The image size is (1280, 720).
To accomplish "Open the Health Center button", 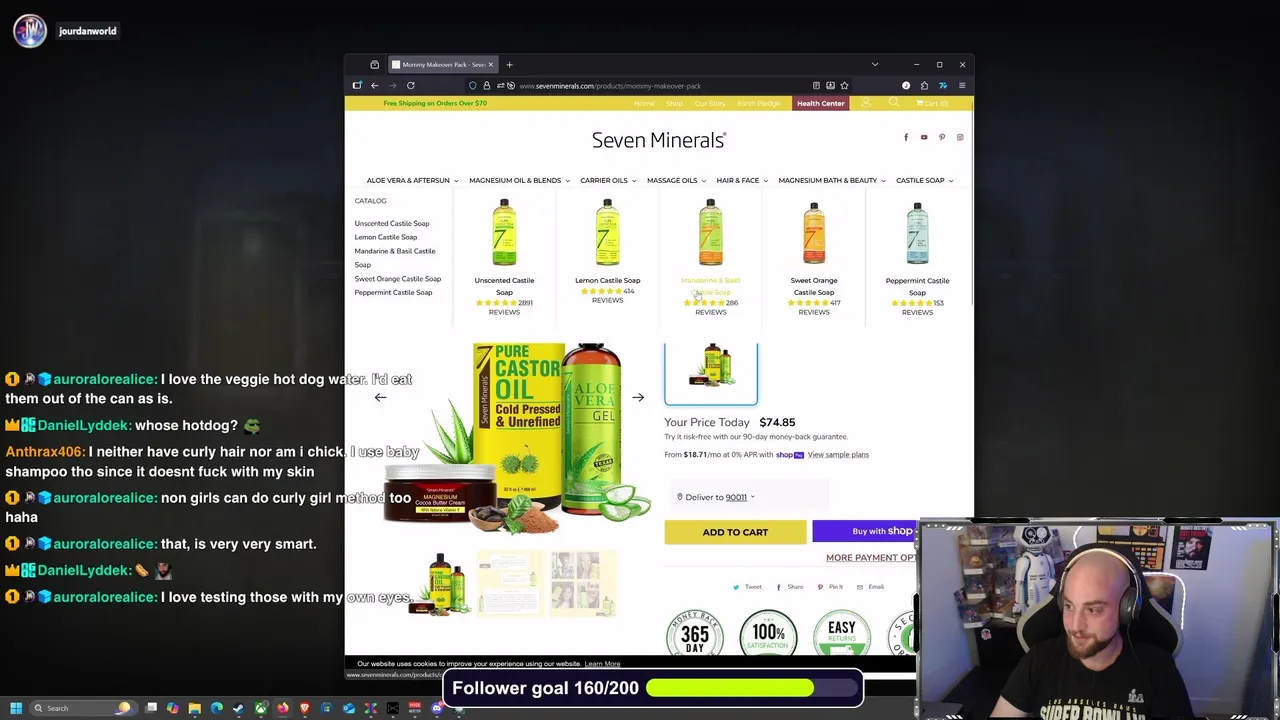I will tap(821, 103).
